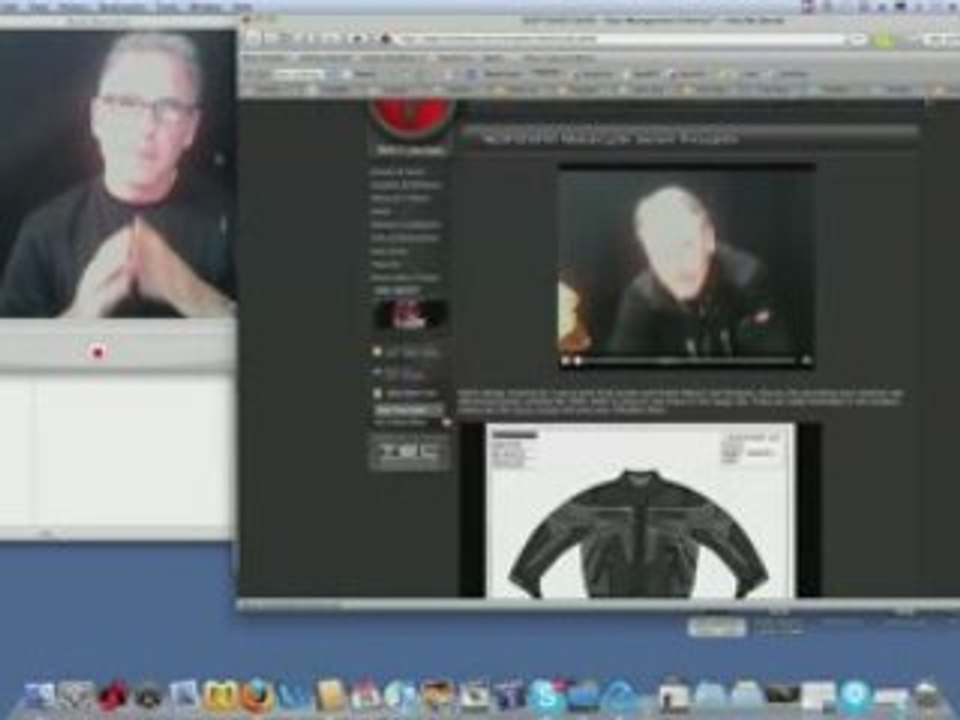
Task: Open Skype from the Dock
Action: pos(544,696)
